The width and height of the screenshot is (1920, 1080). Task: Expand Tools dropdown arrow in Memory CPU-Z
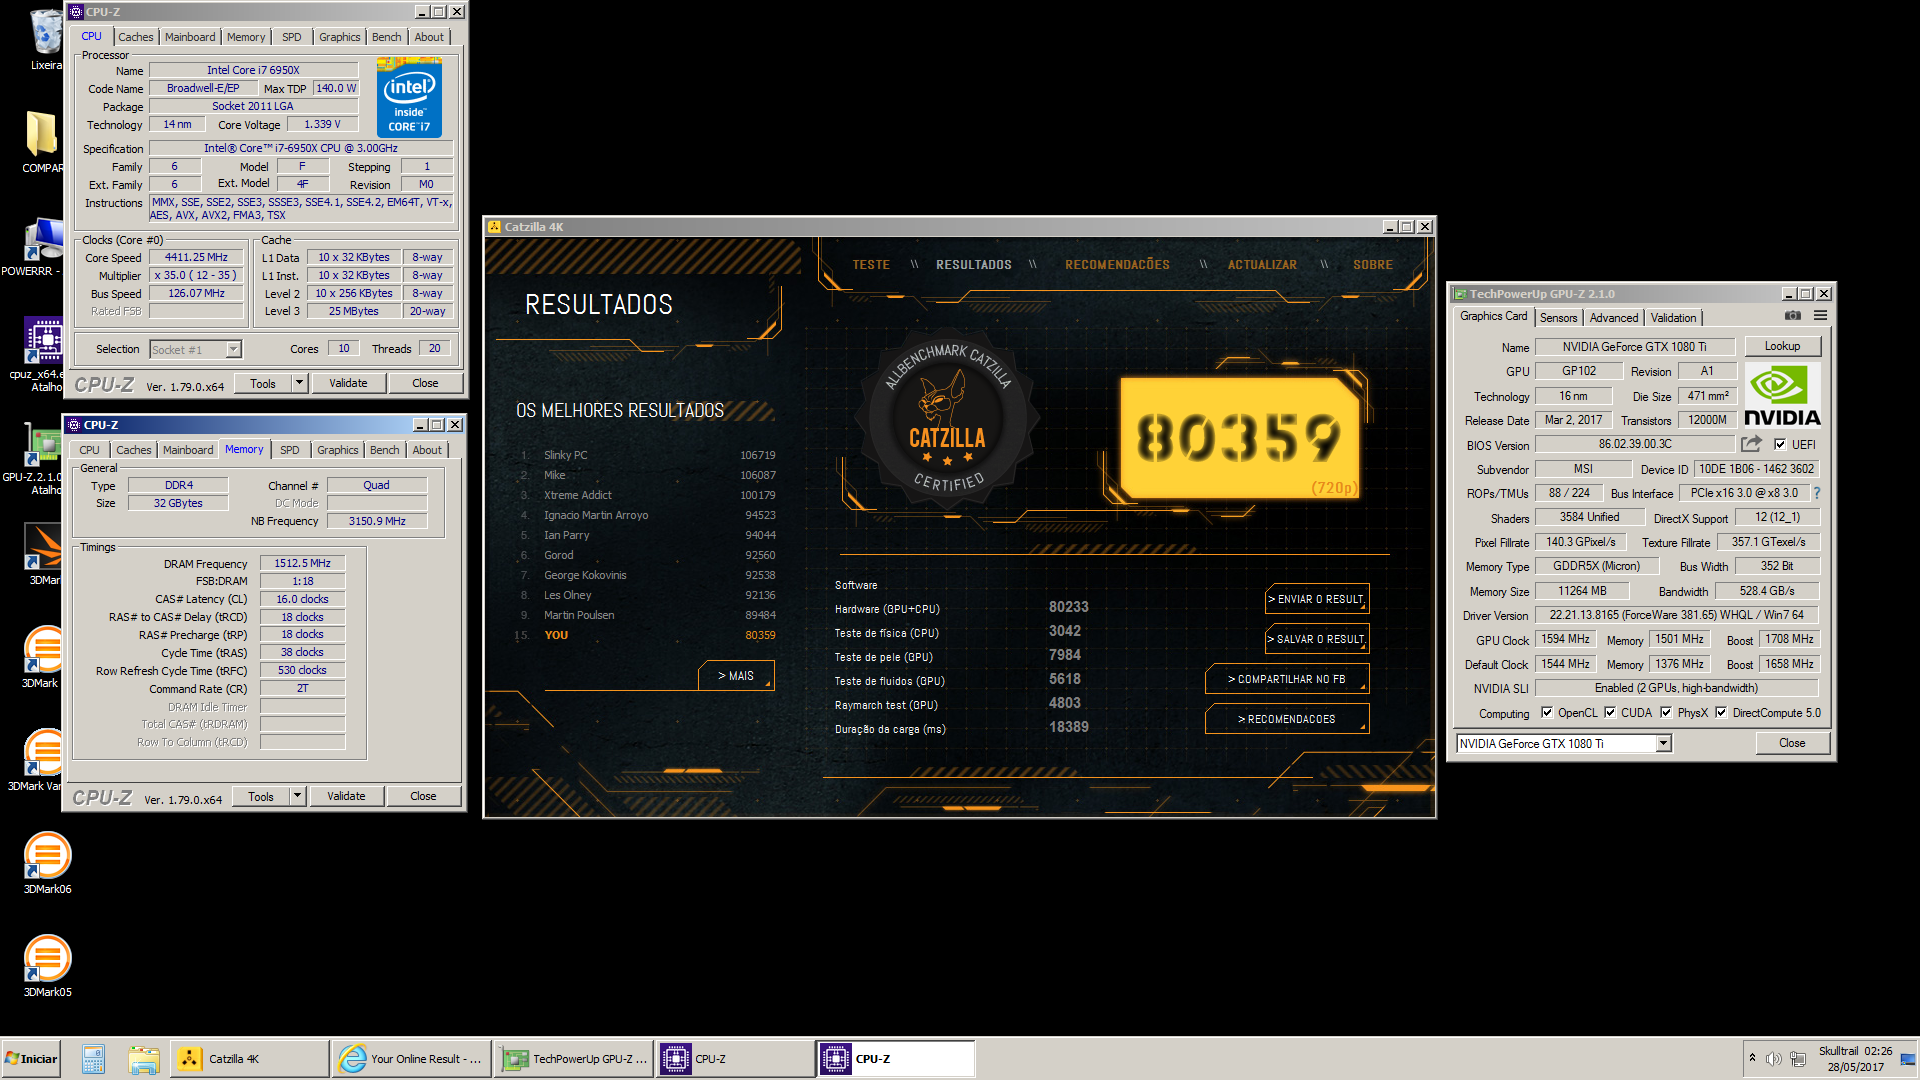point(297,796)
